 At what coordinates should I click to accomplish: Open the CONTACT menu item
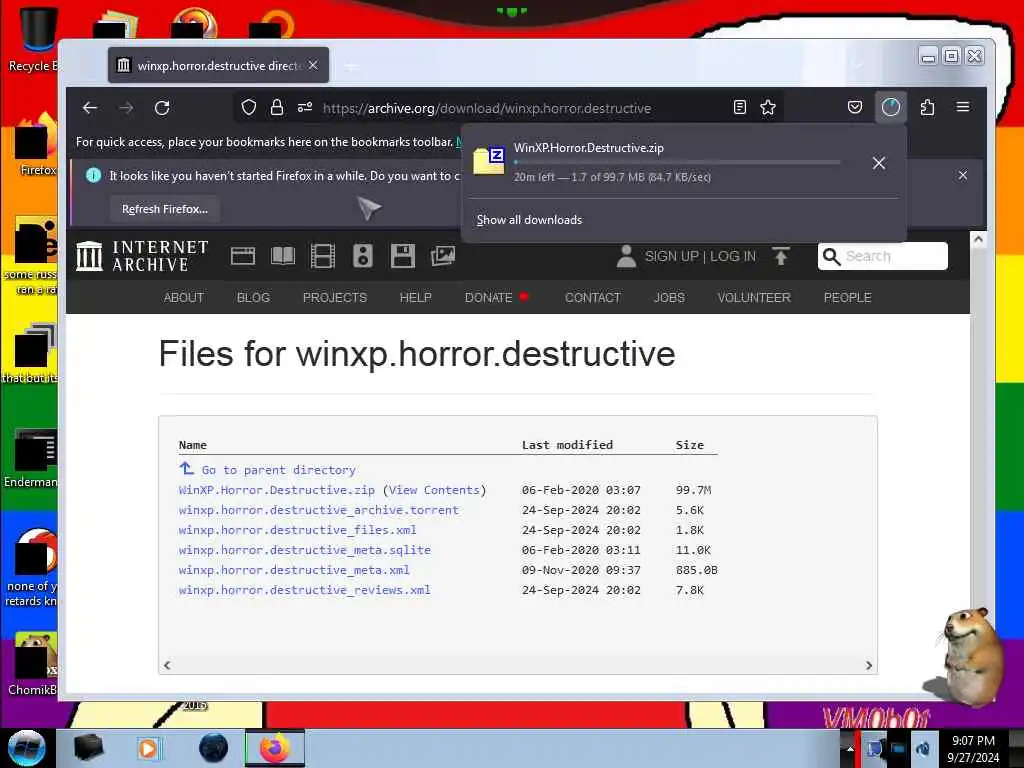coord(592,298)
